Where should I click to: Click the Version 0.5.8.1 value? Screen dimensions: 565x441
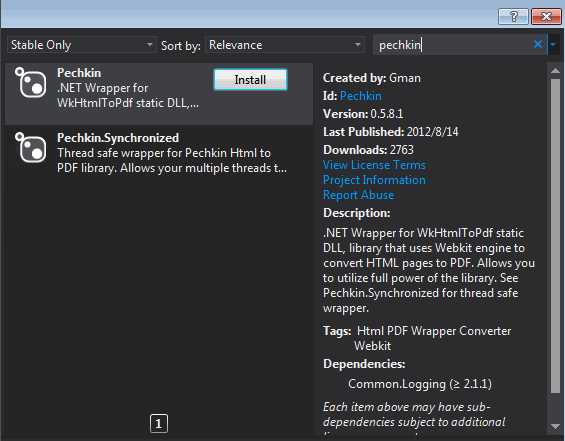(387, 114)
